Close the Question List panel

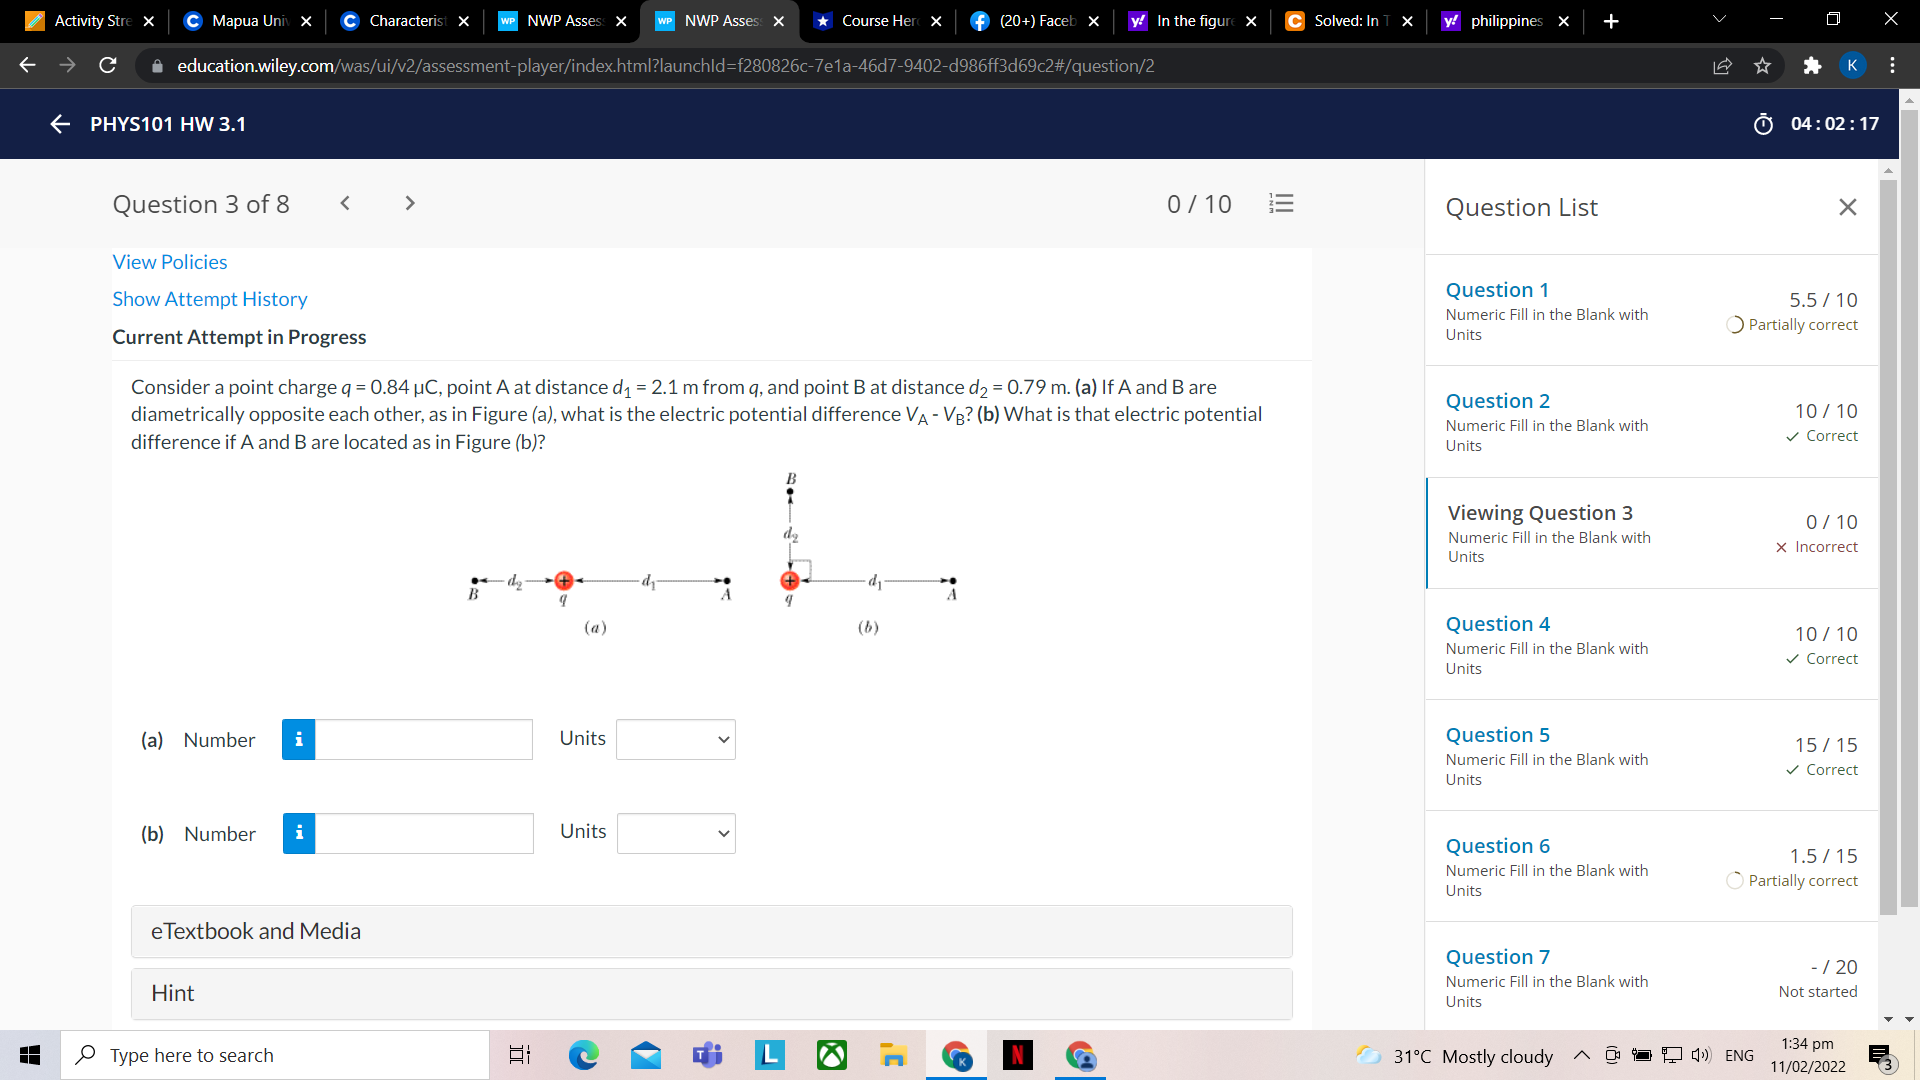coord(1847,207)
